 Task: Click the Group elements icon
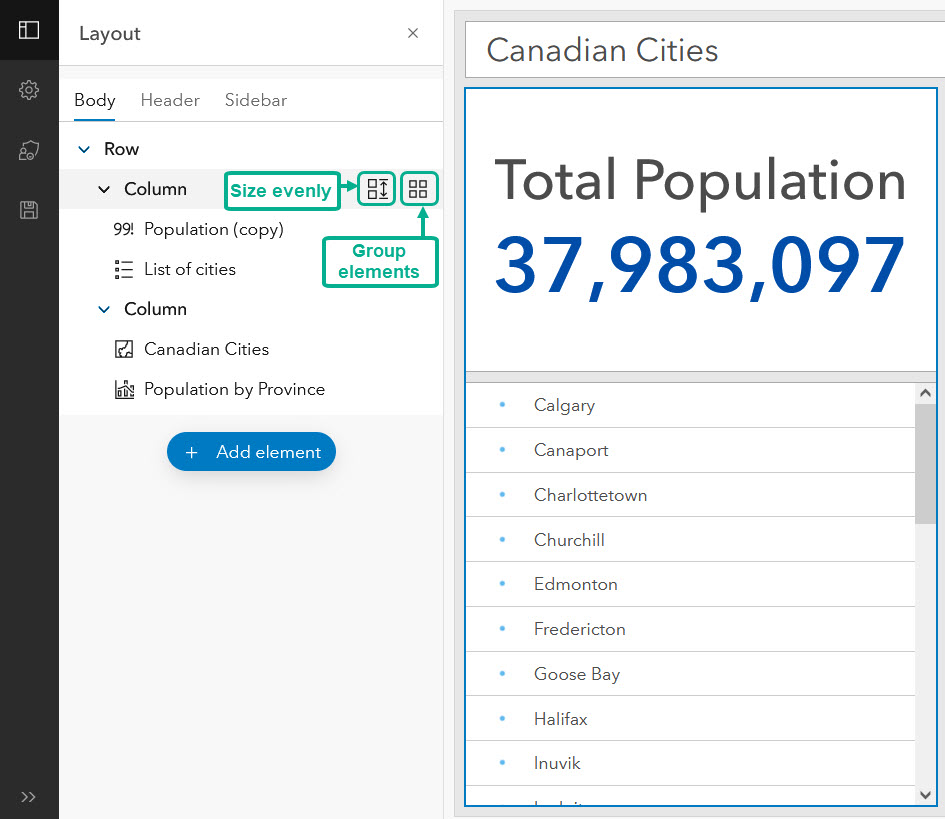point(418,189)
